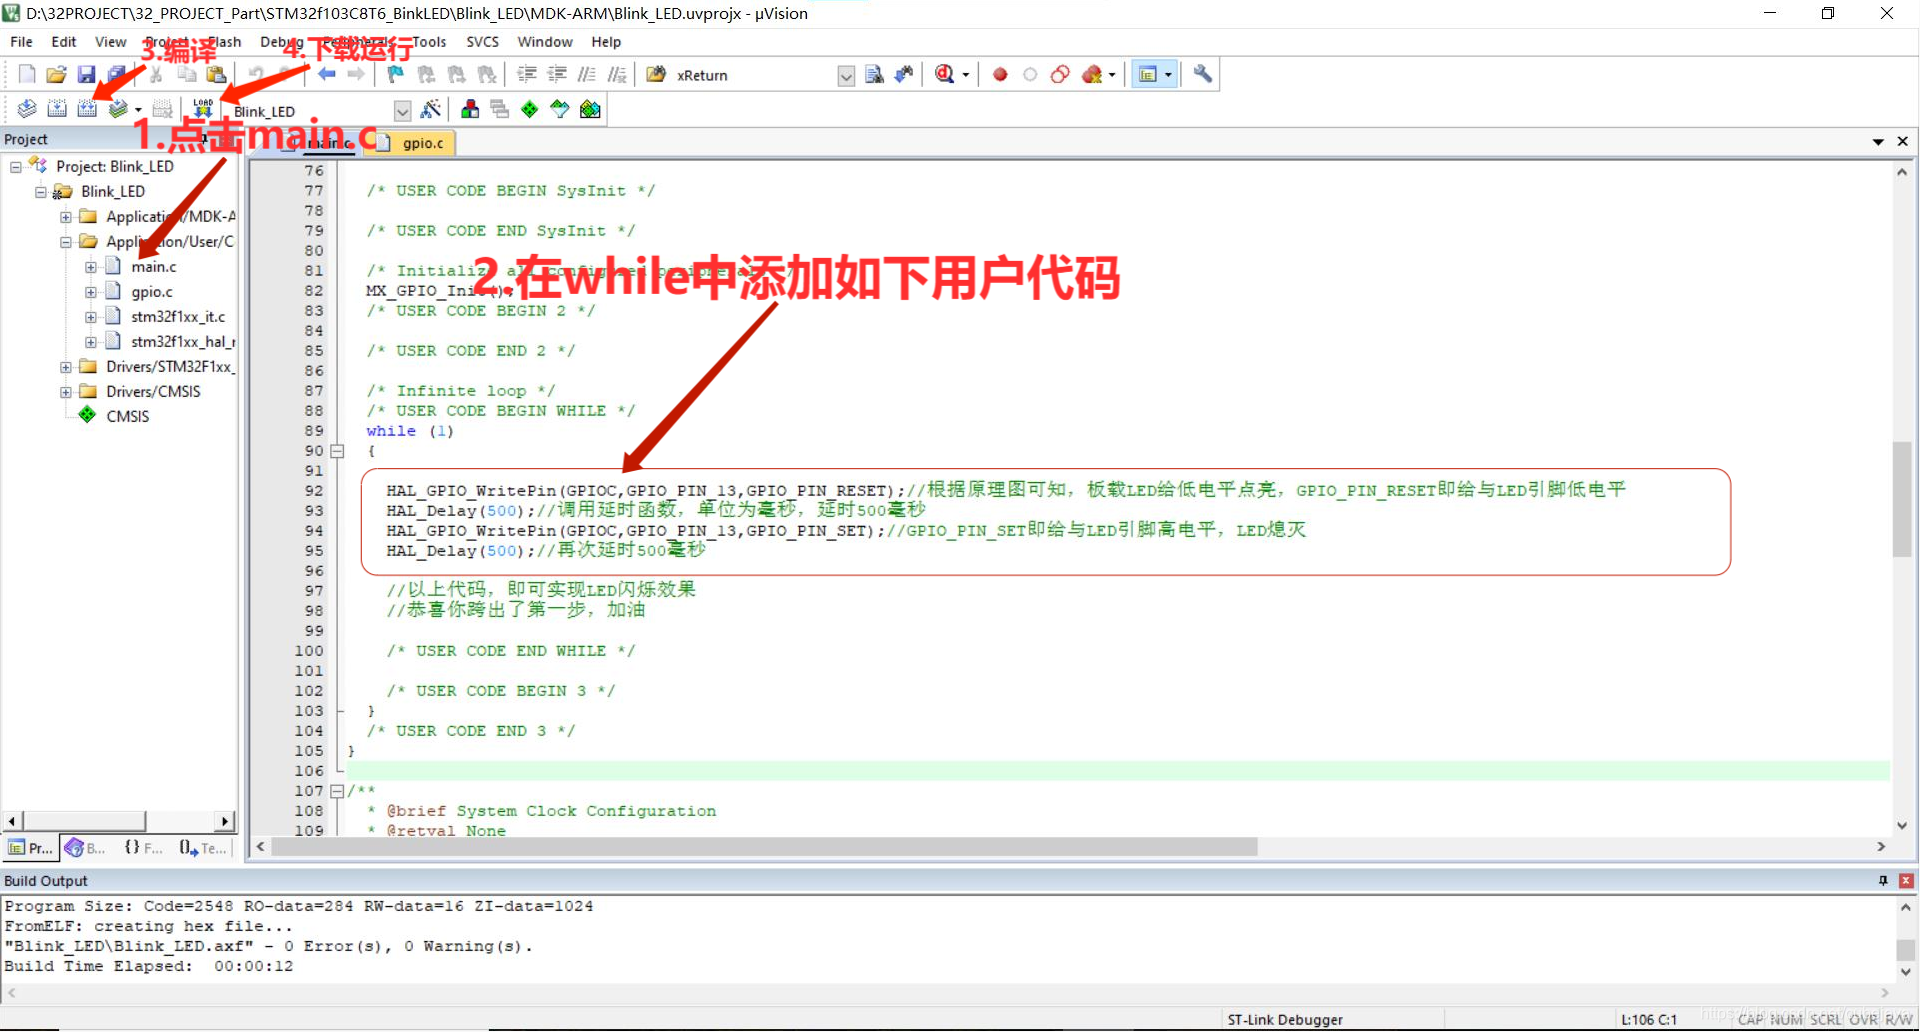
Task: Switch to the Functions panel tab
Action: (143, 848)
